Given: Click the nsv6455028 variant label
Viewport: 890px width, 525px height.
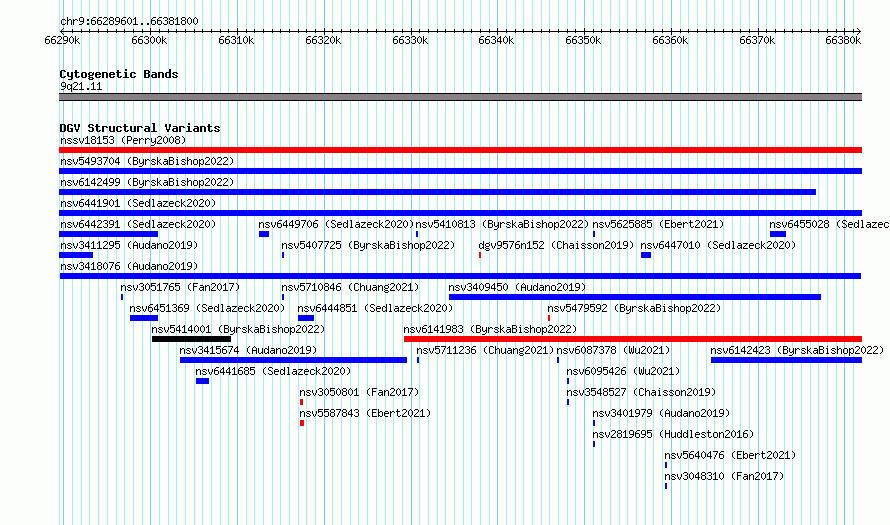Looking at the screenshot, I should [829, 224].
